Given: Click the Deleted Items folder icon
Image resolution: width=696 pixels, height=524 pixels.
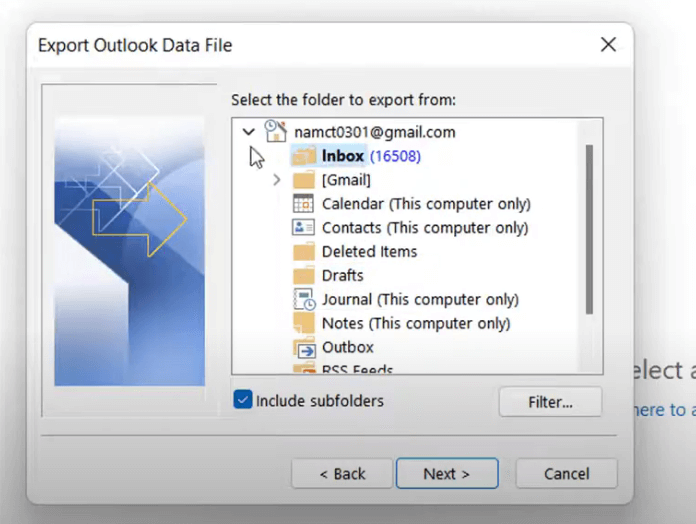Looking at the screenshot, I should pyautogui.click(x=304, y=252).
